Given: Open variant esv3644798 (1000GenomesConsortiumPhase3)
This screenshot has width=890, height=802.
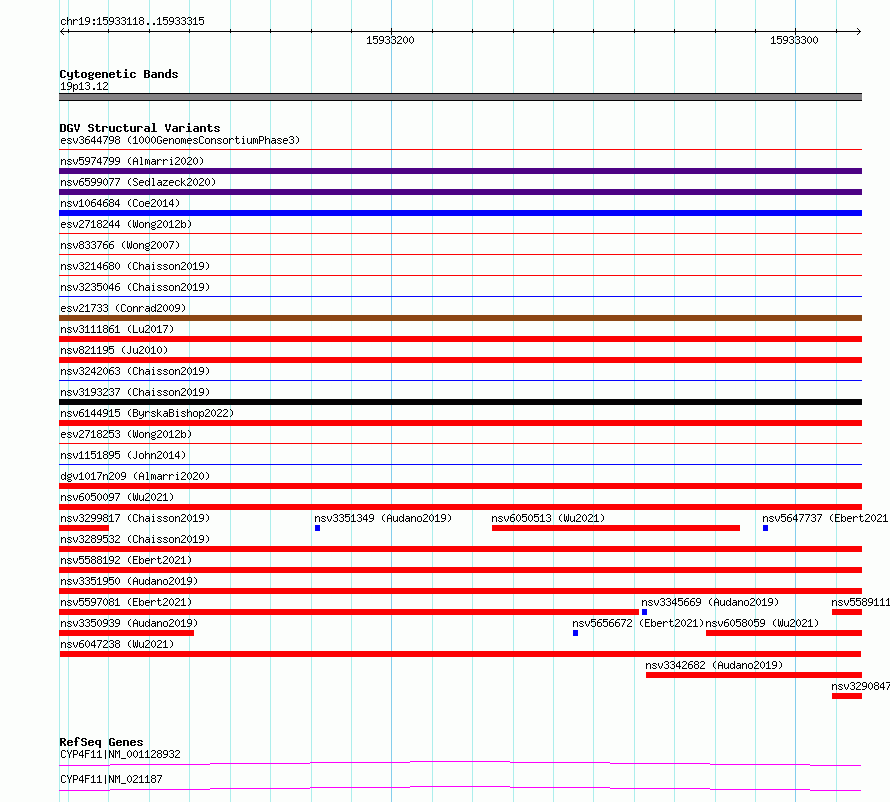Looking at the screenshot, I should pyautogui.click(x=180, y=140).
